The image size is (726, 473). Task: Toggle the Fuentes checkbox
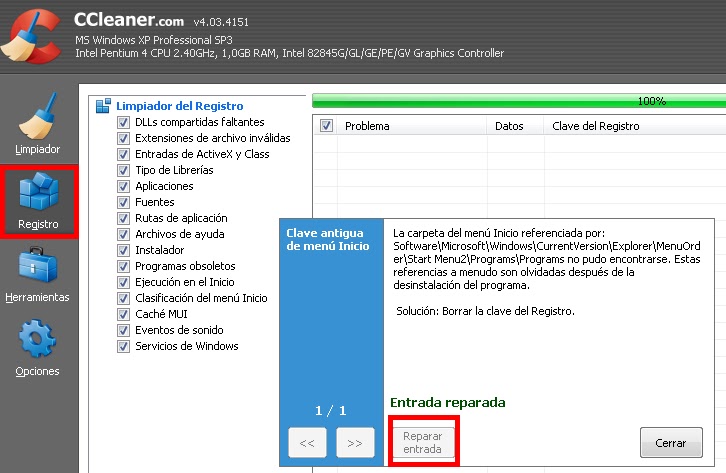123,202
